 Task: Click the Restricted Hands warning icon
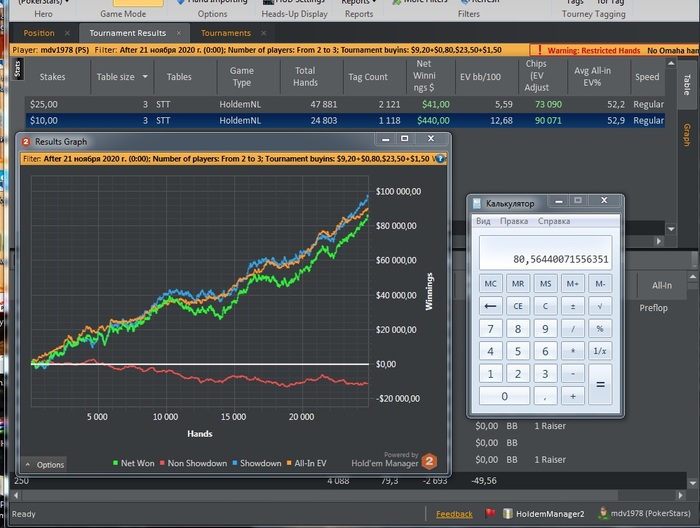click(x=540, y=50)
